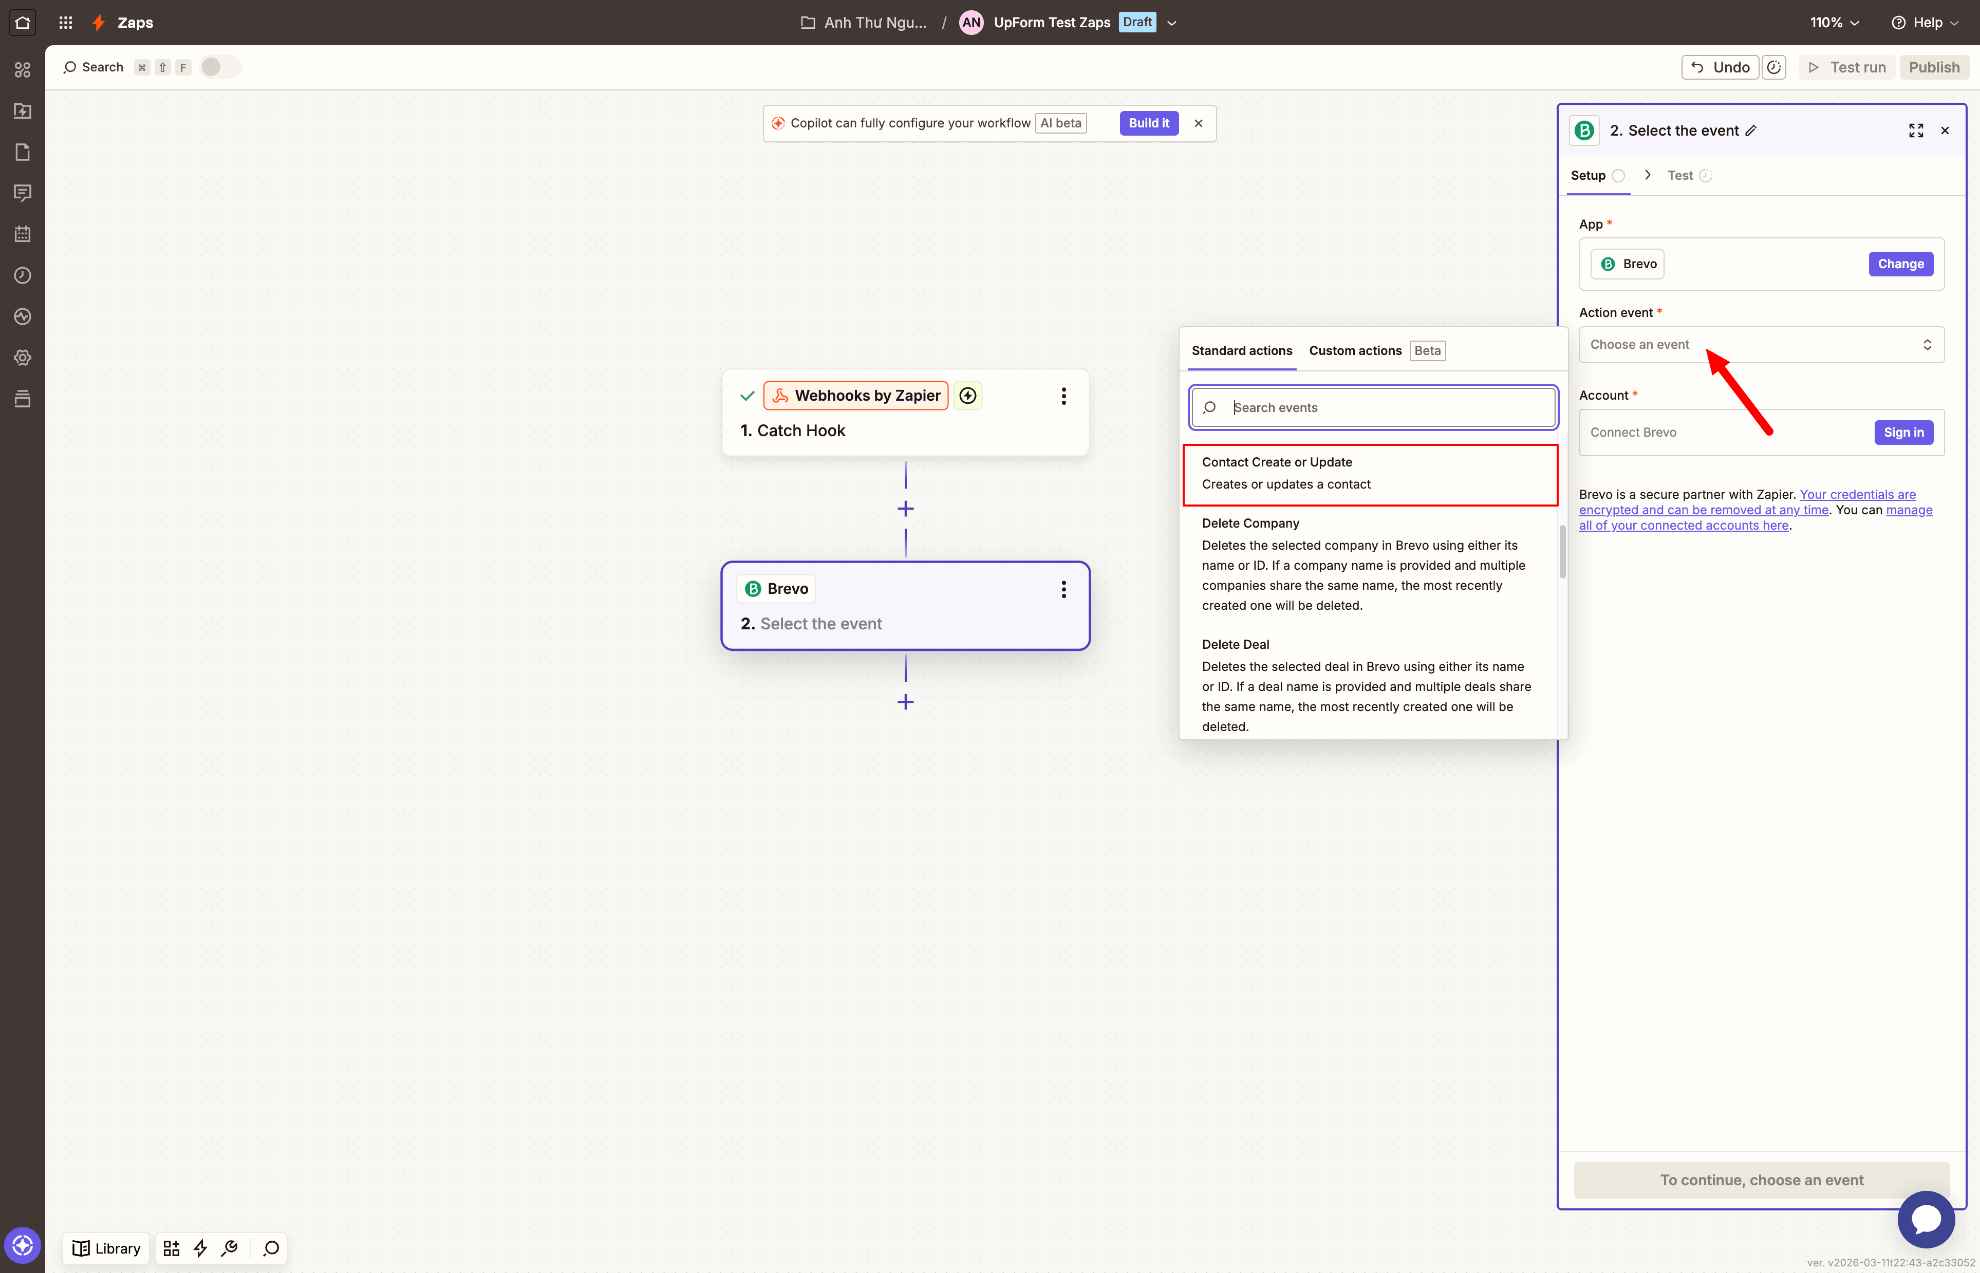Click the lightning circle icon on Webhooks step

[x=968, y=396]
